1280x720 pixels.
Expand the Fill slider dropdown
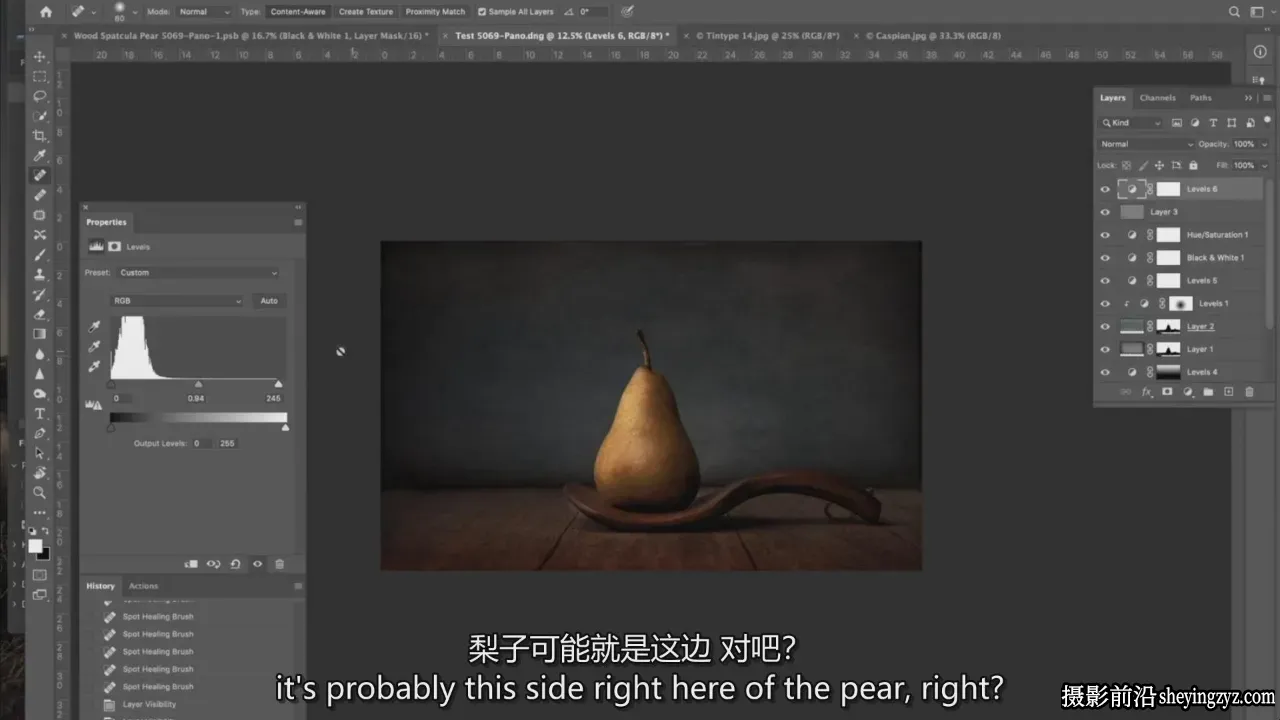[x=1264, y=165]
